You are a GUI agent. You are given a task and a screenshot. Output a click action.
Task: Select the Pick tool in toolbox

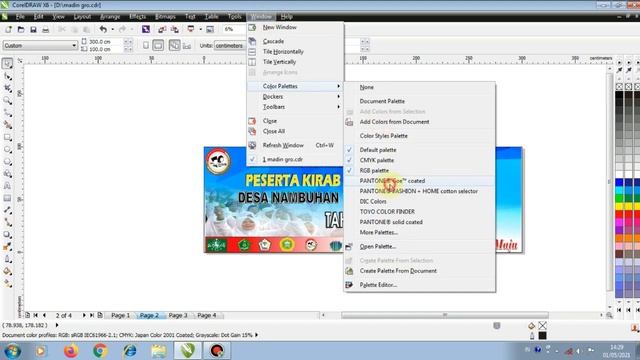click(7, 64)
